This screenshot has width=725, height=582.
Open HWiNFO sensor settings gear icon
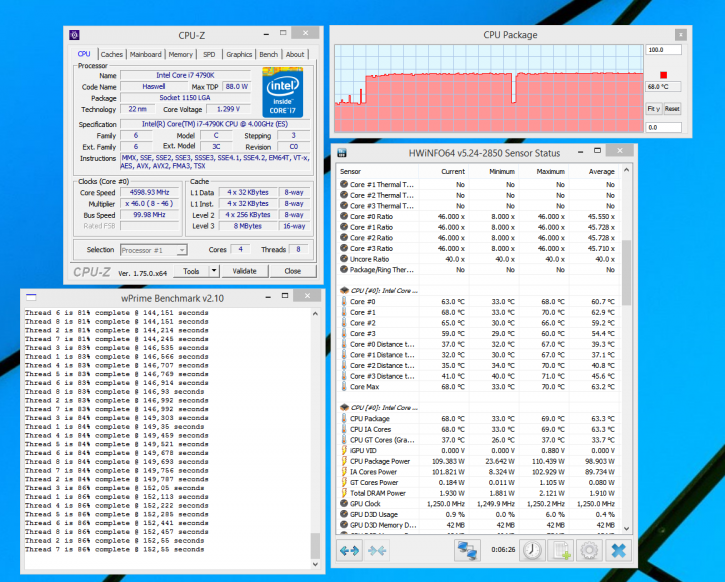[x=589, y=550]
